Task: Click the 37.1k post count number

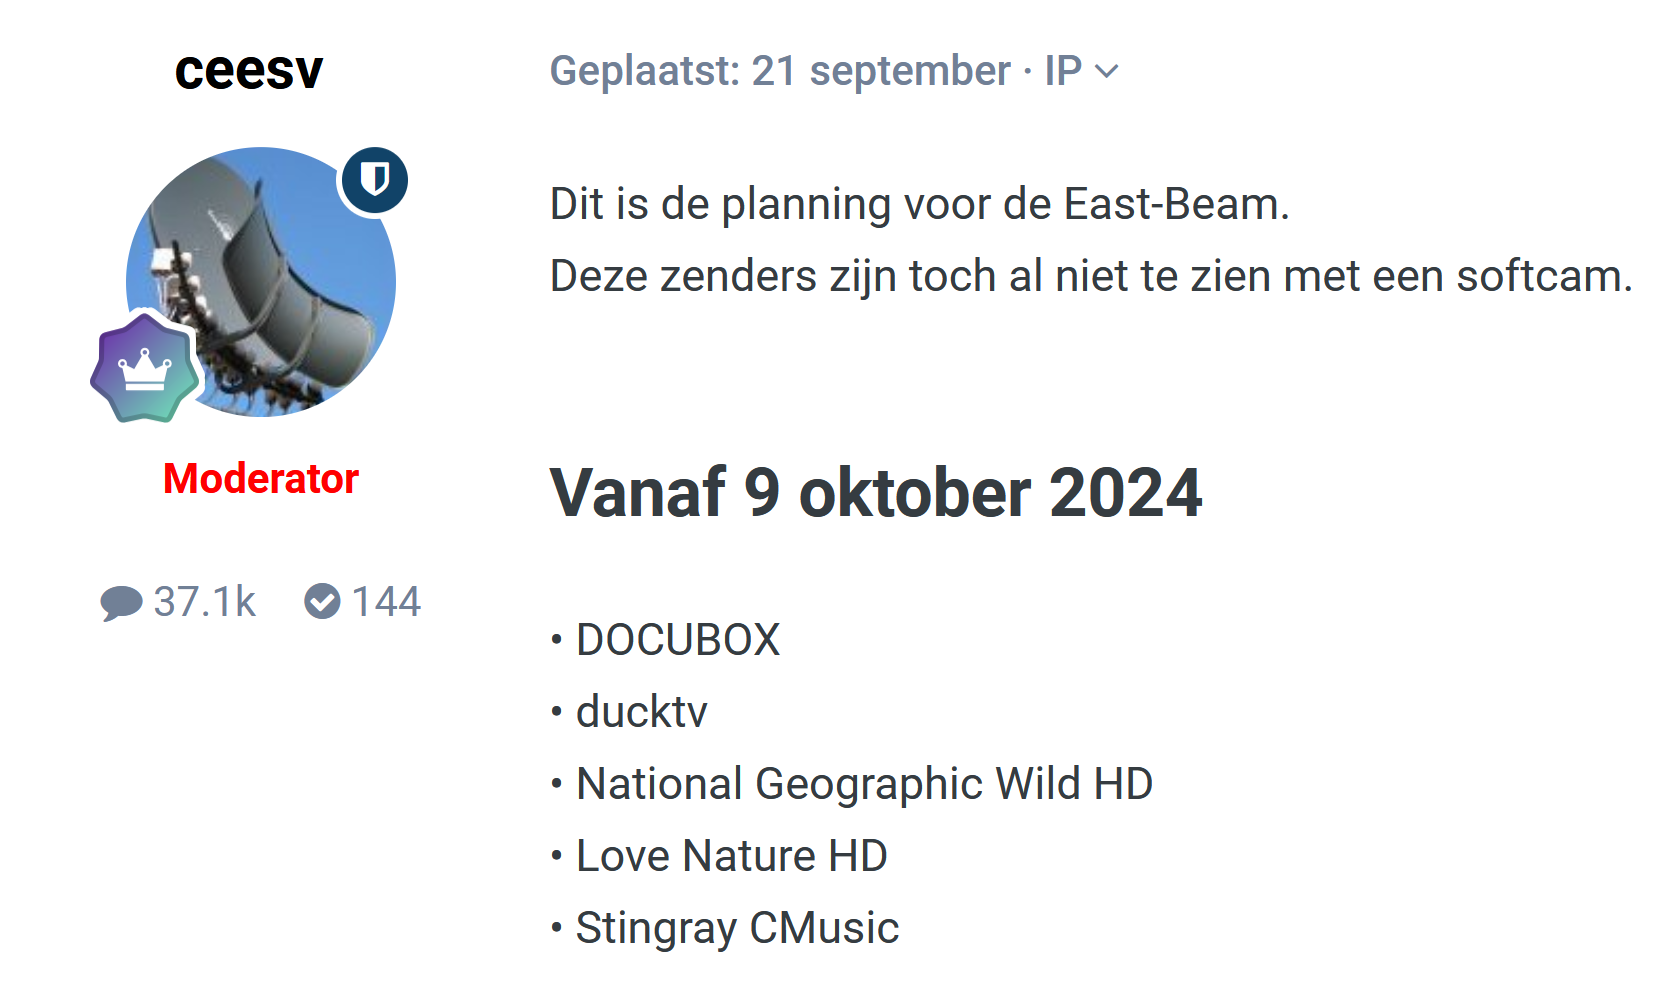Action: coord(205,602)
